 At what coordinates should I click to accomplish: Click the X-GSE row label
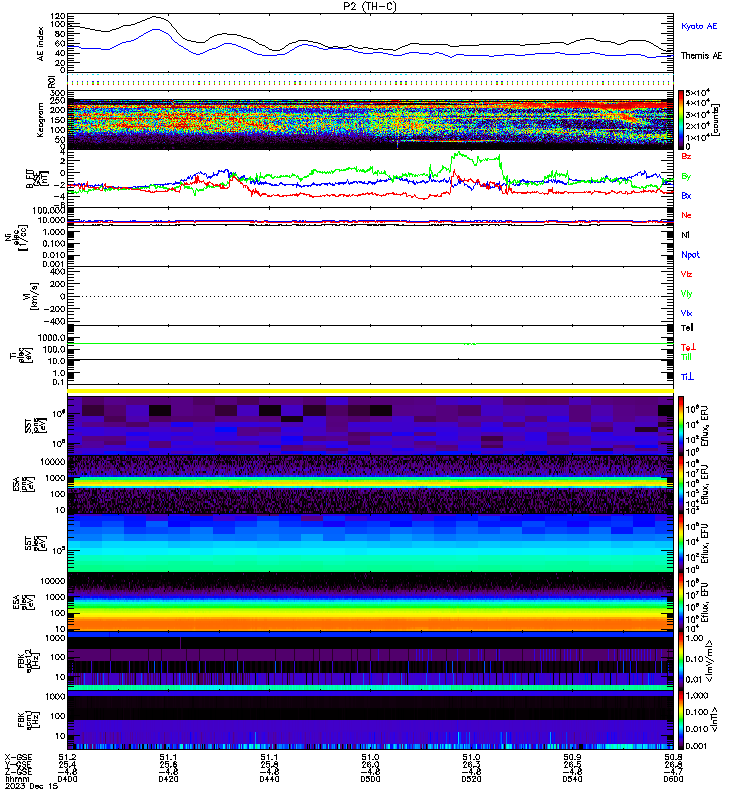(18, 757)
